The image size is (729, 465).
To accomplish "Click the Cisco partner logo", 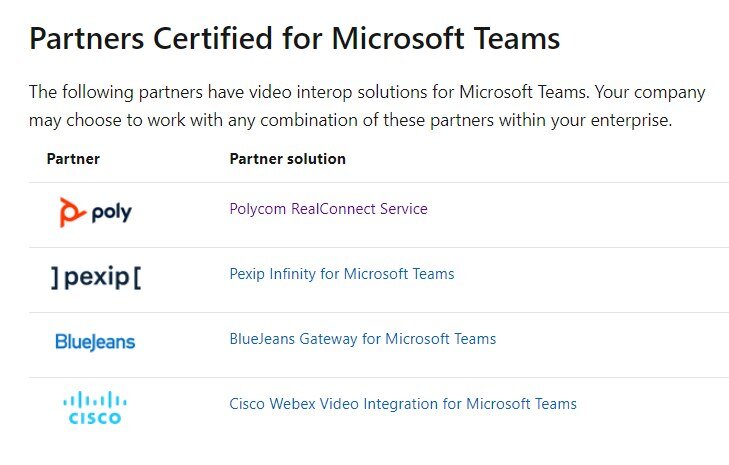I will [x=95, y=408].
